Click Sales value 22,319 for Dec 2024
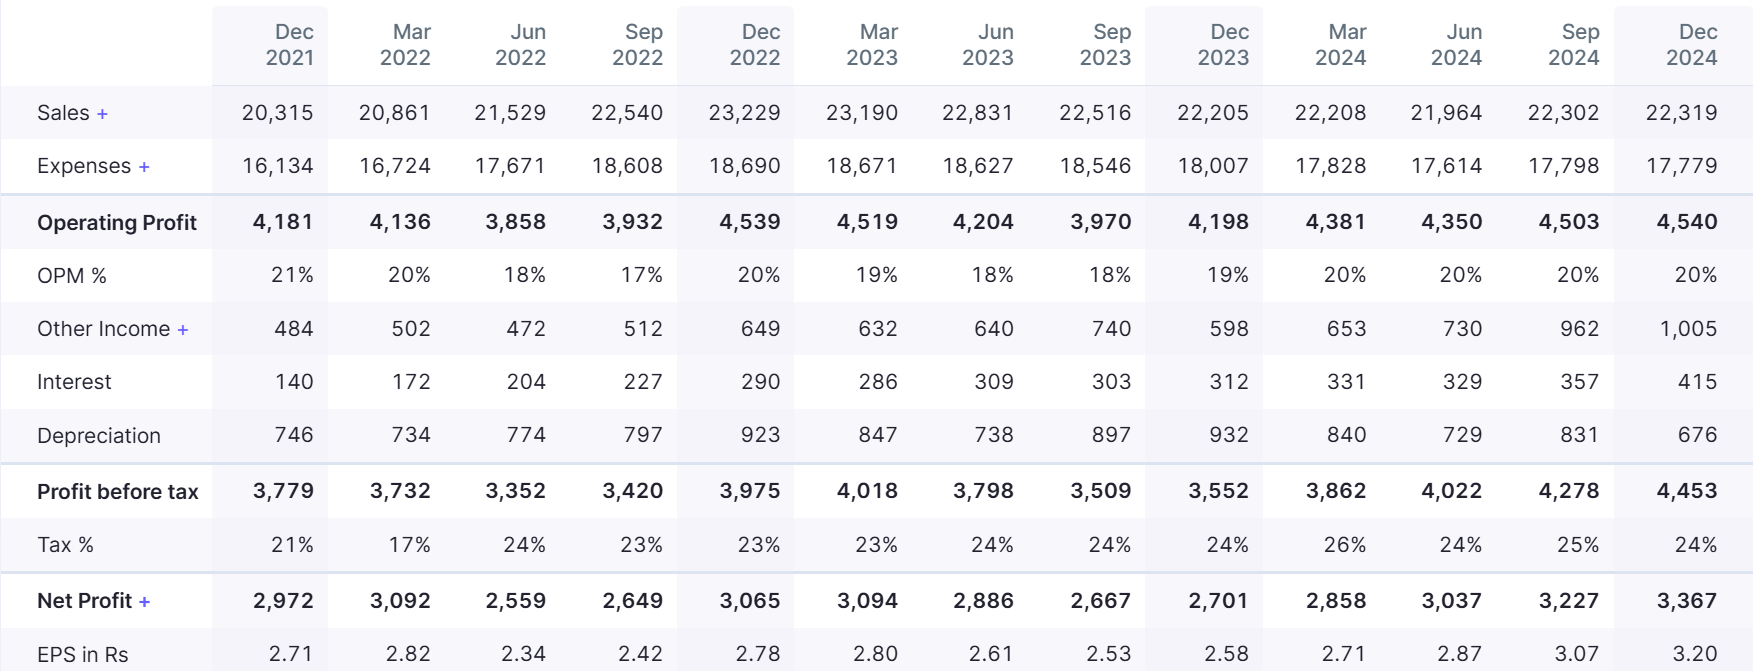The width and height of the screenshot is (1753, 671). coord(1681,113)
